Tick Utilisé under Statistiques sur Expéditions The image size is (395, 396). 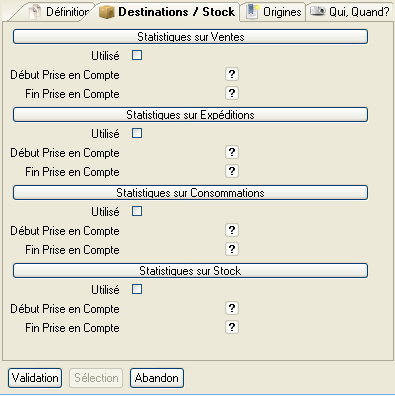click(137, 133)
